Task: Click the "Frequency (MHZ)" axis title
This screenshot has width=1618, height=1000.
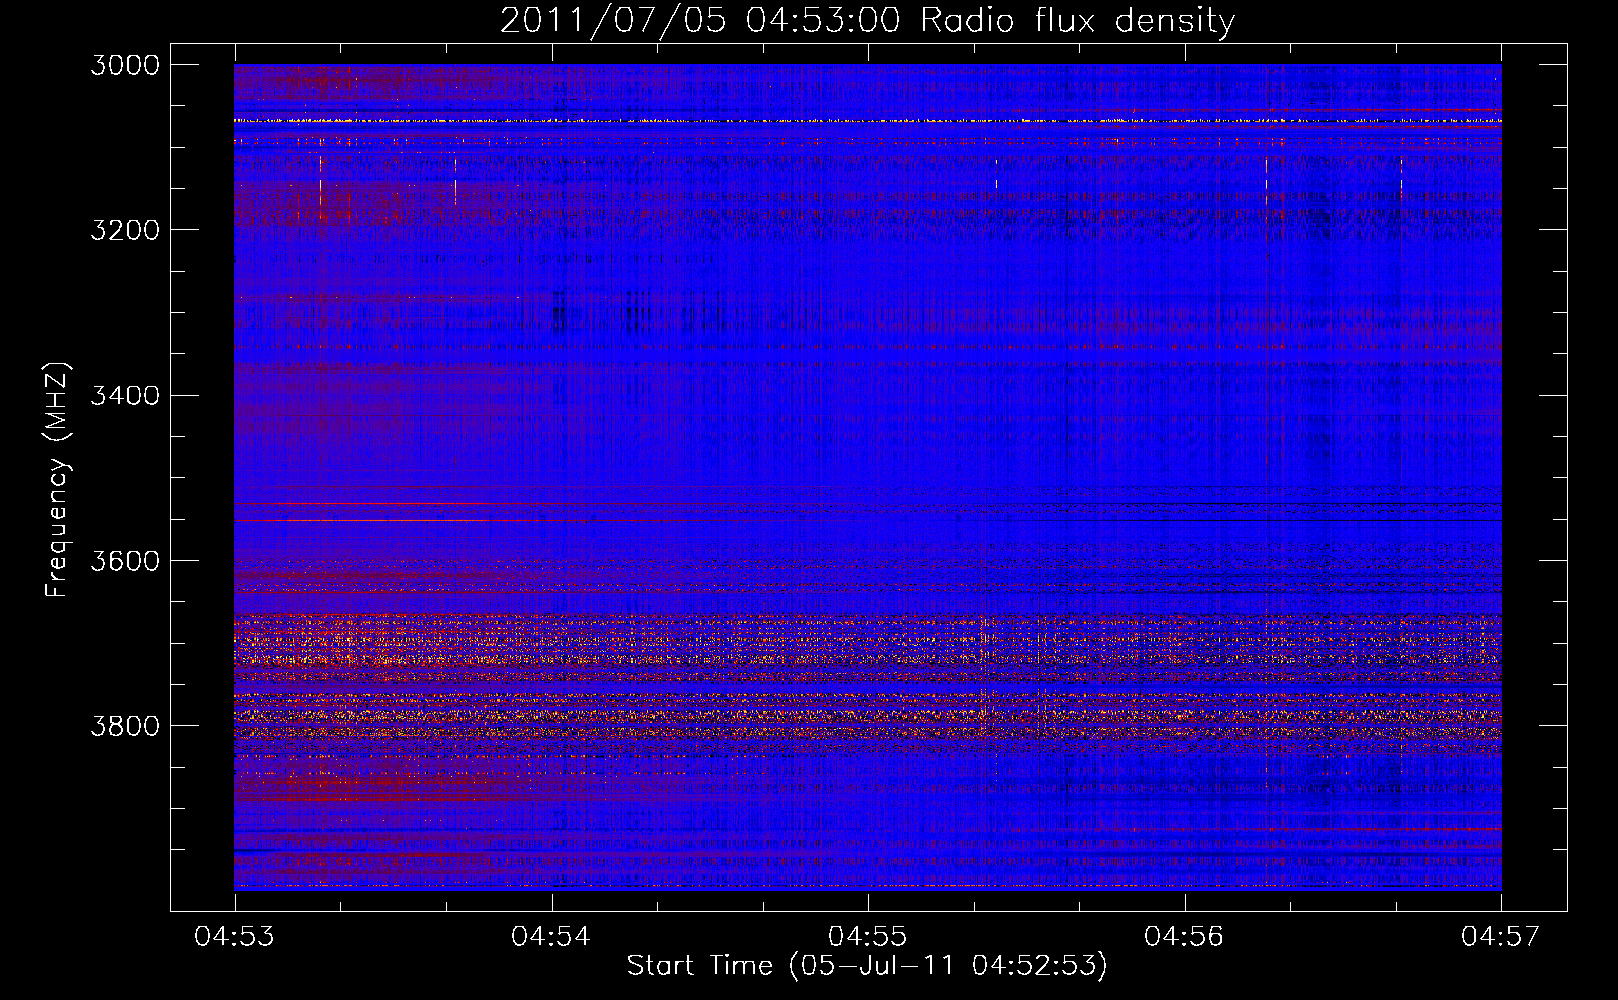Action: pyautogui.click(x=57, y=480)
